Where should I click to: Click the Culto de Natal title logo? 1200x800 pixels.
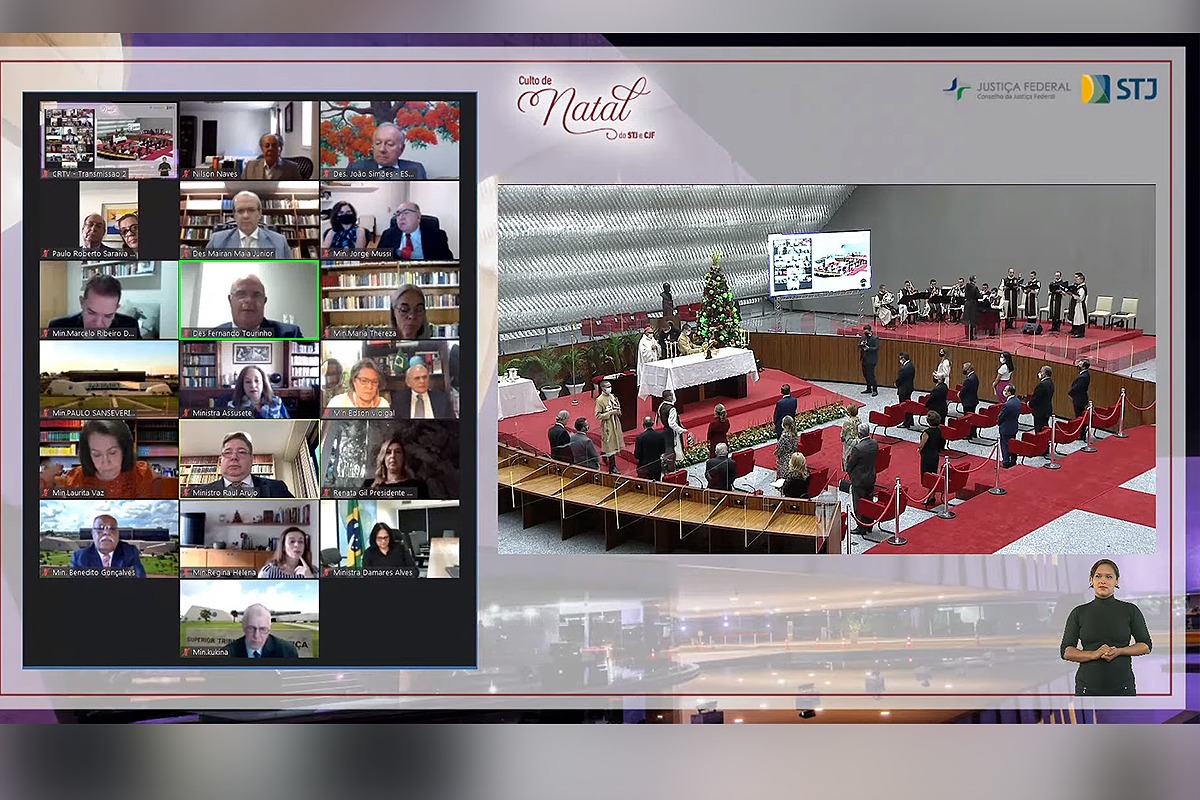pyautogui.click(x=582, y=106)
